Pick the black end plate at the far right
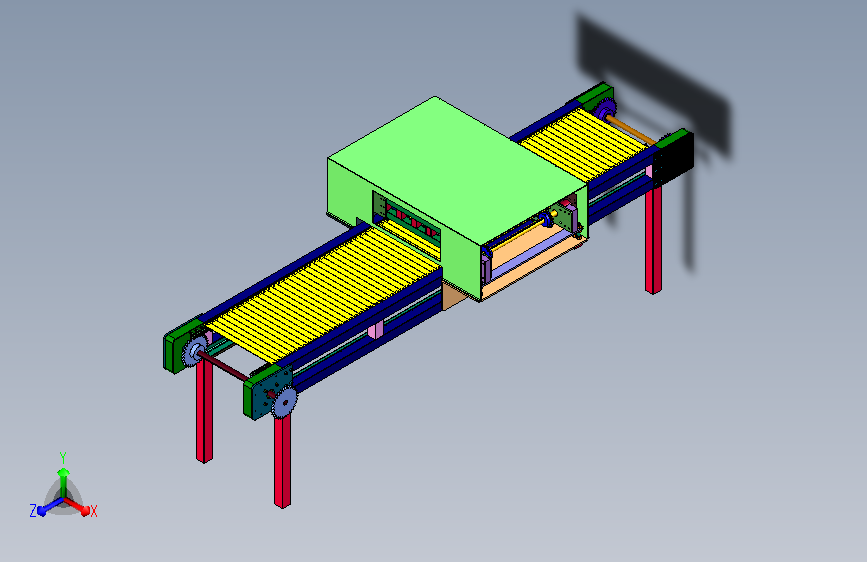This screenshot has height=562, width=867. tap(673, 161)
